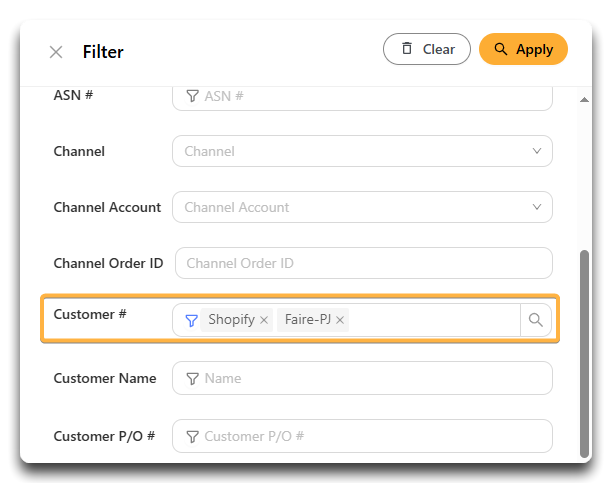This screenshot has width=612, height=483.
Task: Remove the Faire-PJ tag
Action: click(x=340, y=320)
